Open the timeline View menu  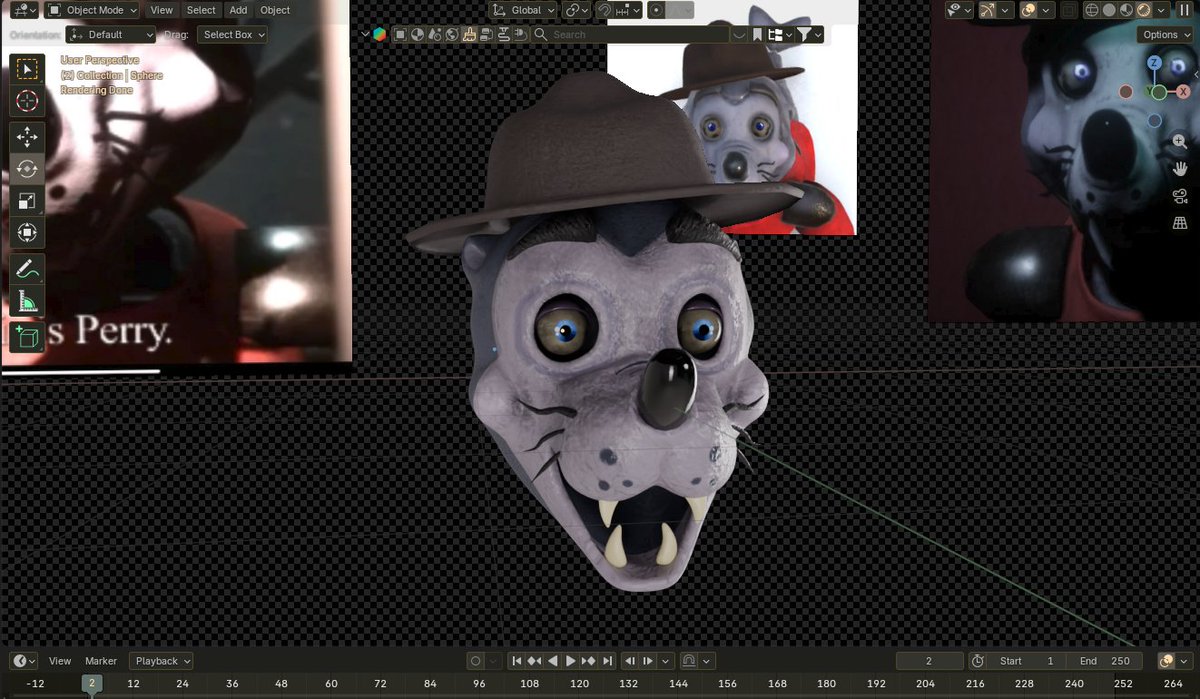tap(60, 661)
